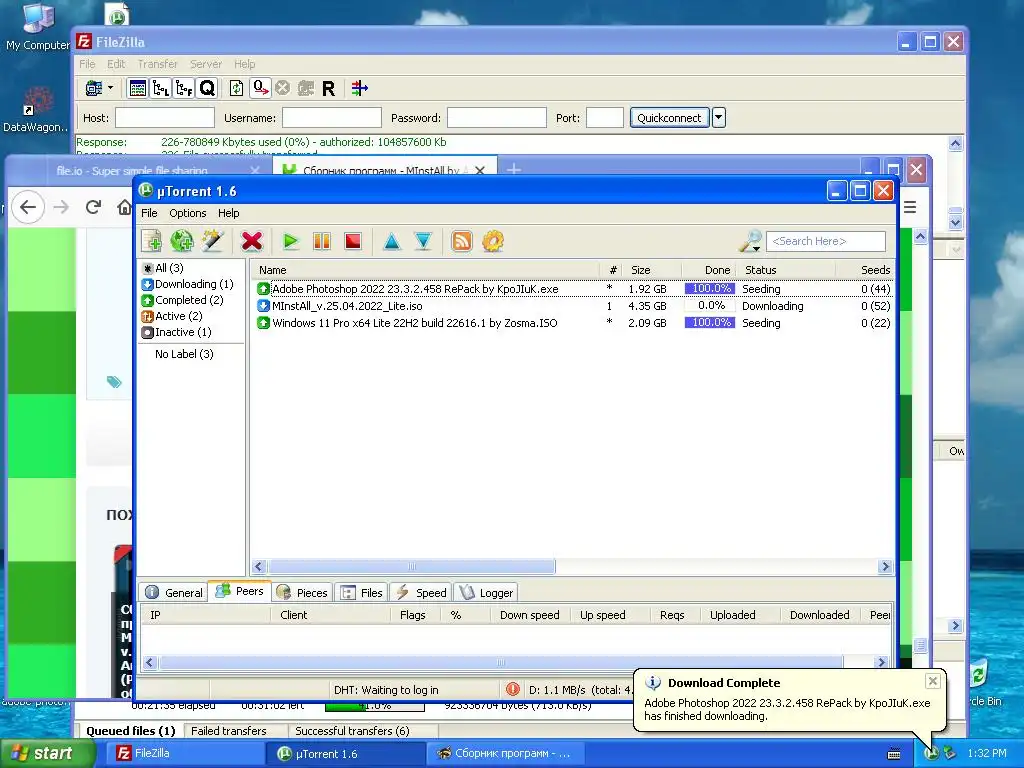Click browser Back arrow button
Viewport: 1024px width, 768px height.
[x=28, y=207]
